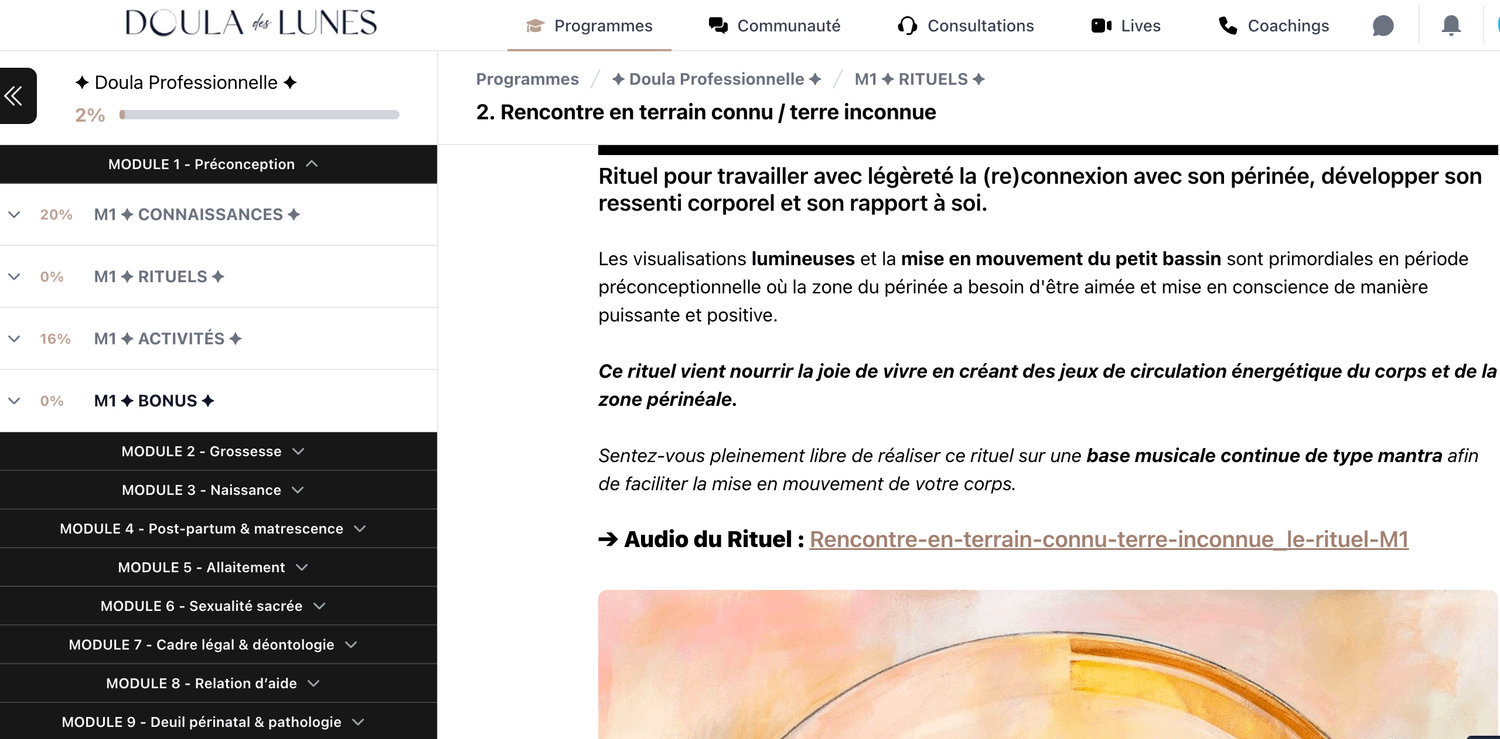Click the course progress bar
1500x739 pixels.
tap(259, 115)
